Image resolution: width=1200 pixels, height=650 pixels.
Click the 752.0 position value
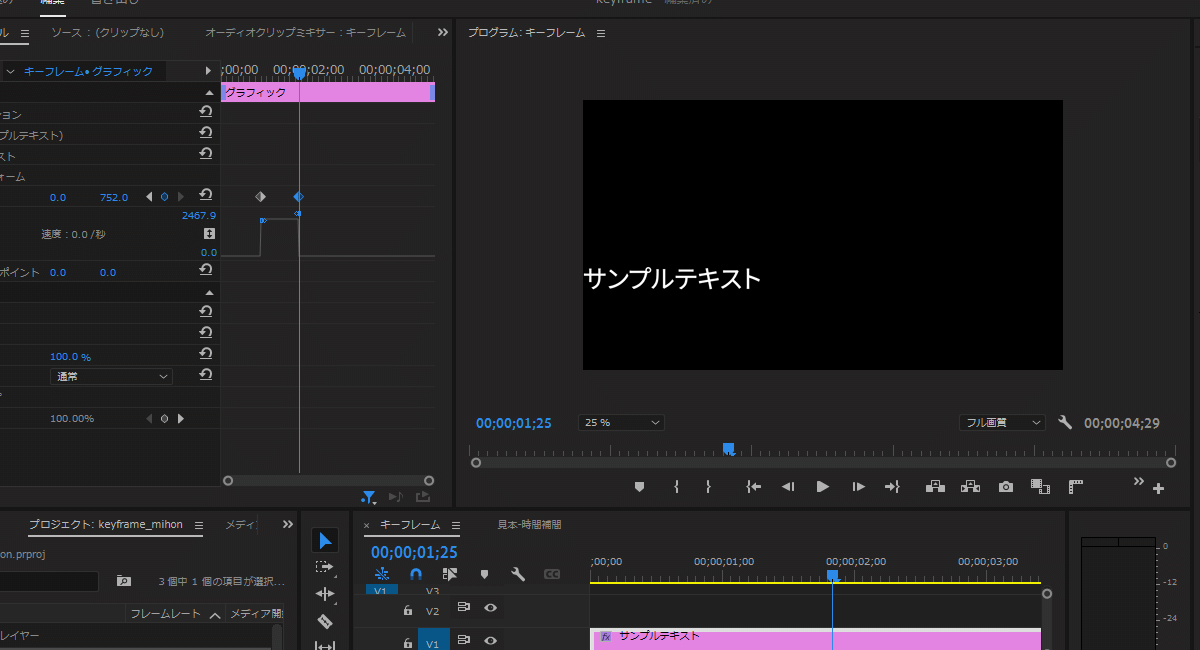(114, 197)
